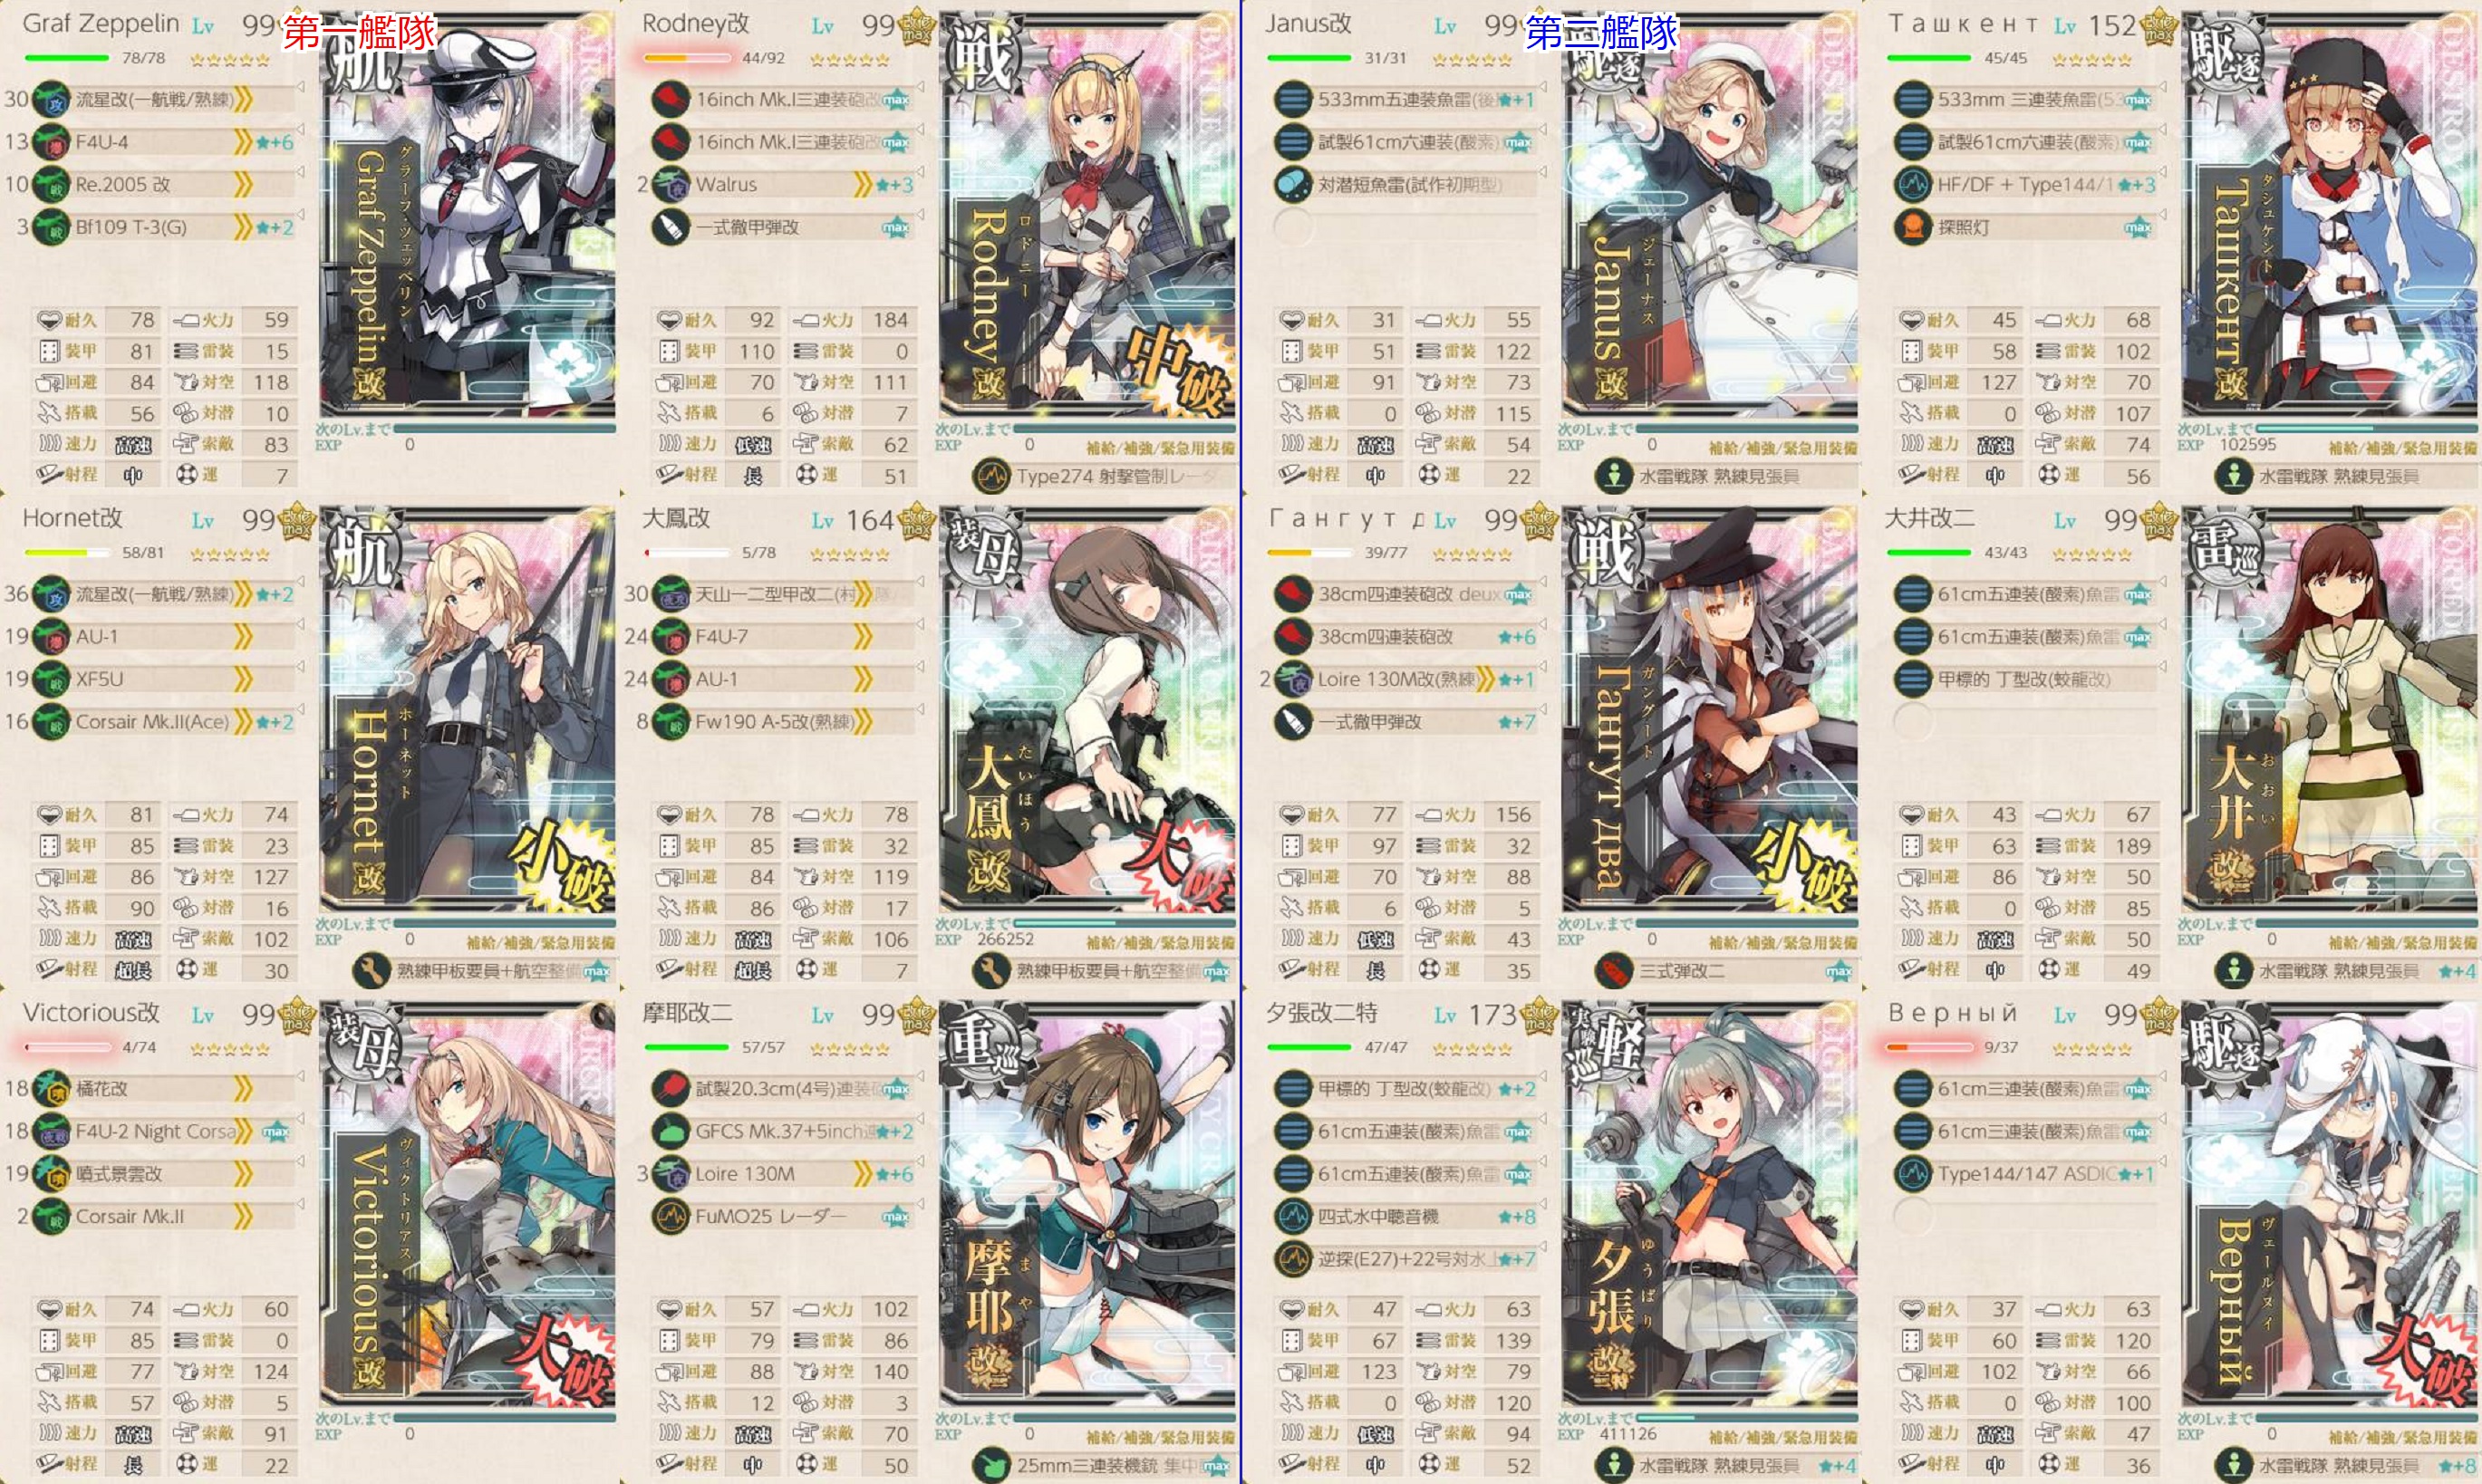Click Graf Zeppelin's 流星改 slot arrow
Viewport: 2482px width, 1484px height.
tap(243, 99)
